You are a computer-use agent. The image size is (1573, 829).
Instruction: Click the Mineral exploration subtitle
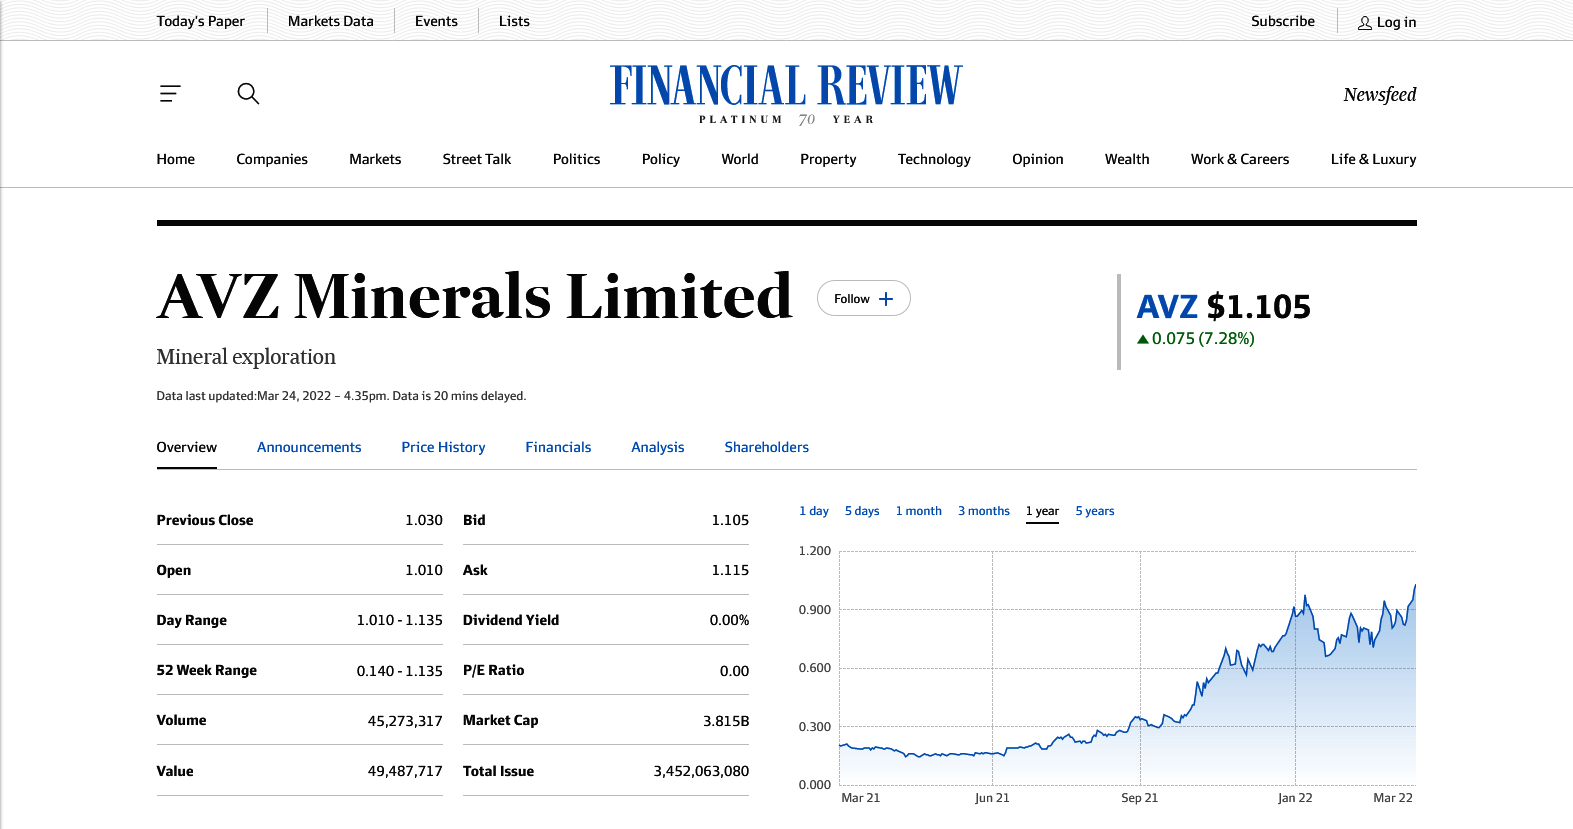(x=246, y=357)
